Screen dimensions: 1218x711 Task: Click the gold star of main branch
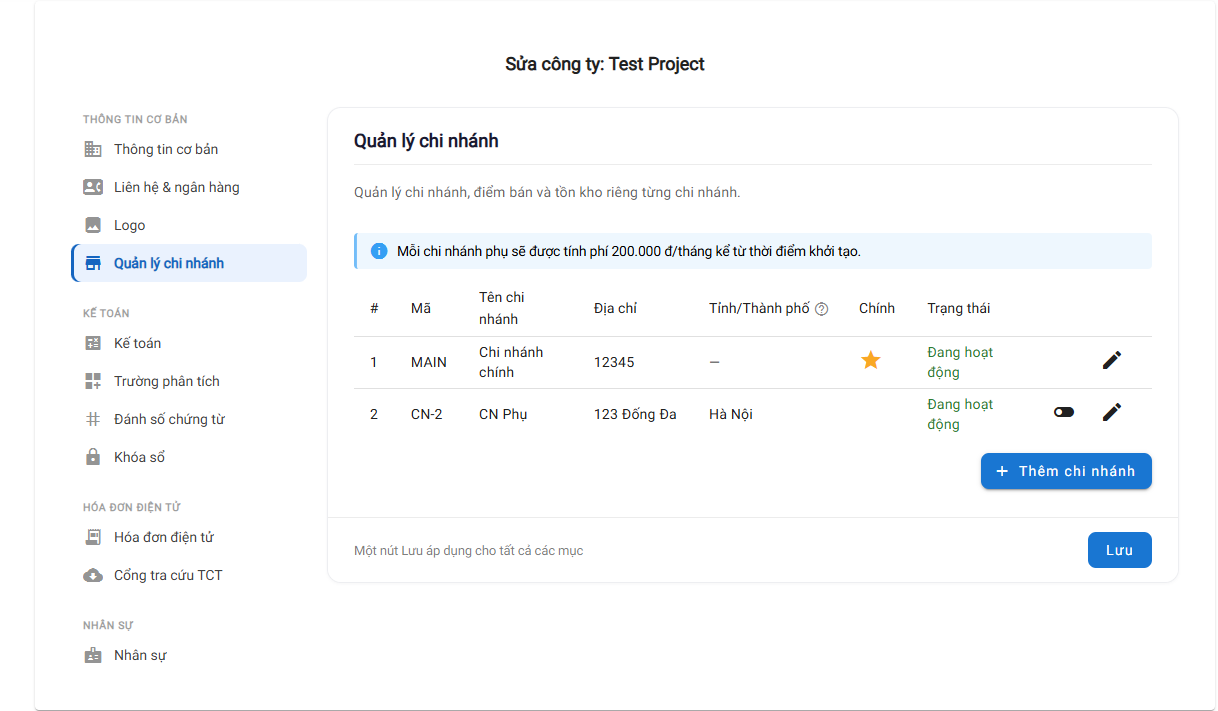click(x=871, y=360)
